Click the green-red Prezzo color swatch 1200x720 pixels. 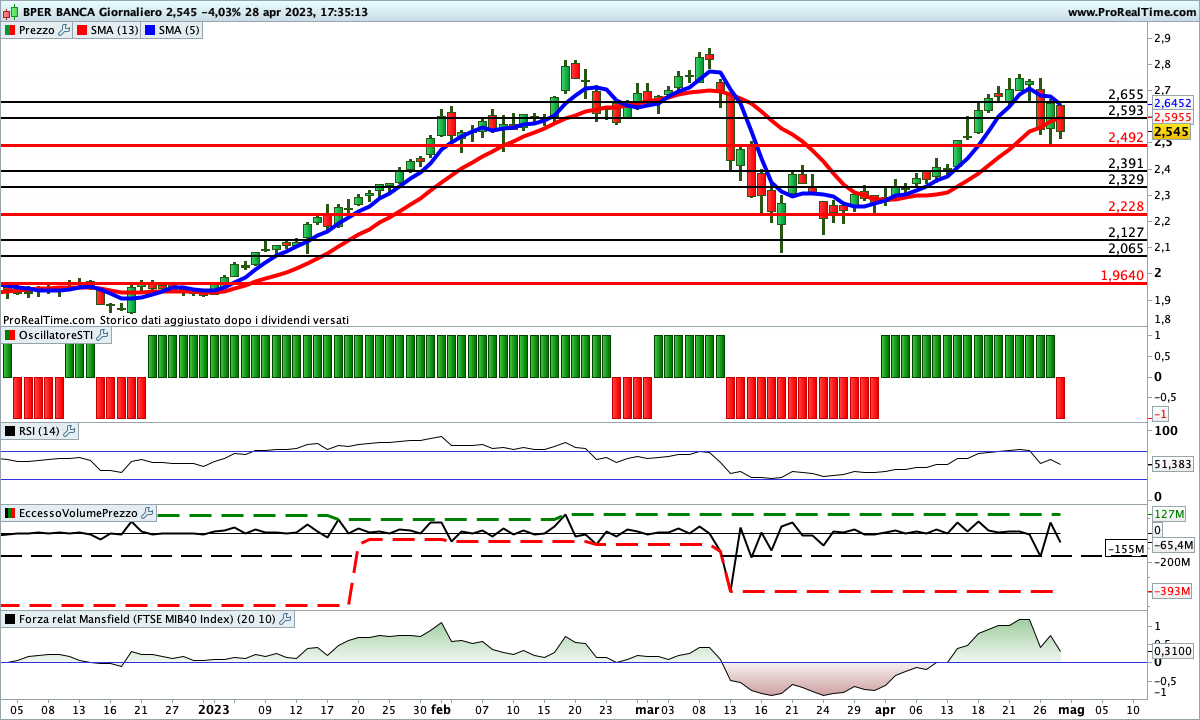click(10, 30)
